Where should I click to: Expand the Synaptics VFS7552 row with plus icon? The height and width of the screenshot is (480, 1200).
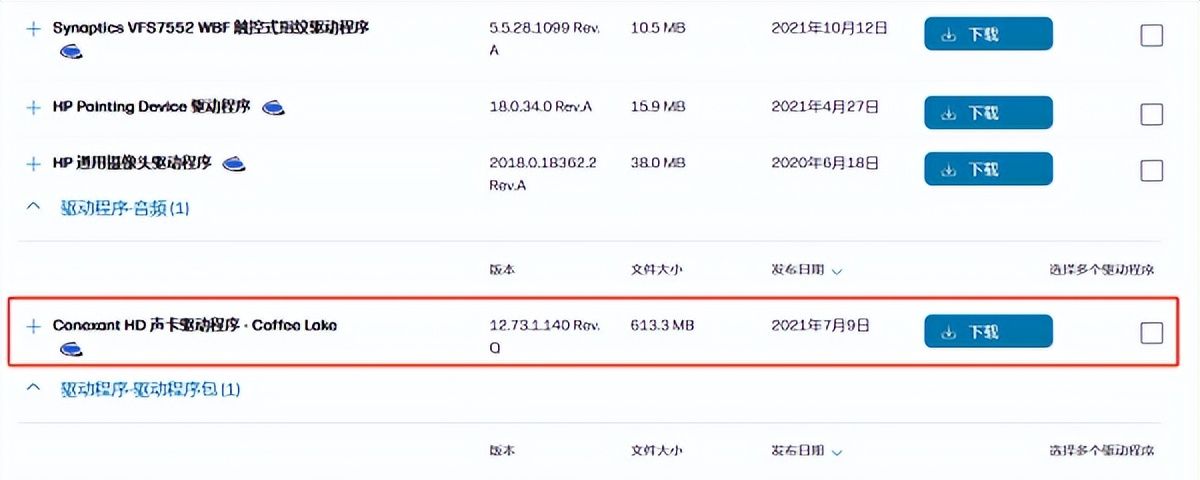[x=33, y=29]
